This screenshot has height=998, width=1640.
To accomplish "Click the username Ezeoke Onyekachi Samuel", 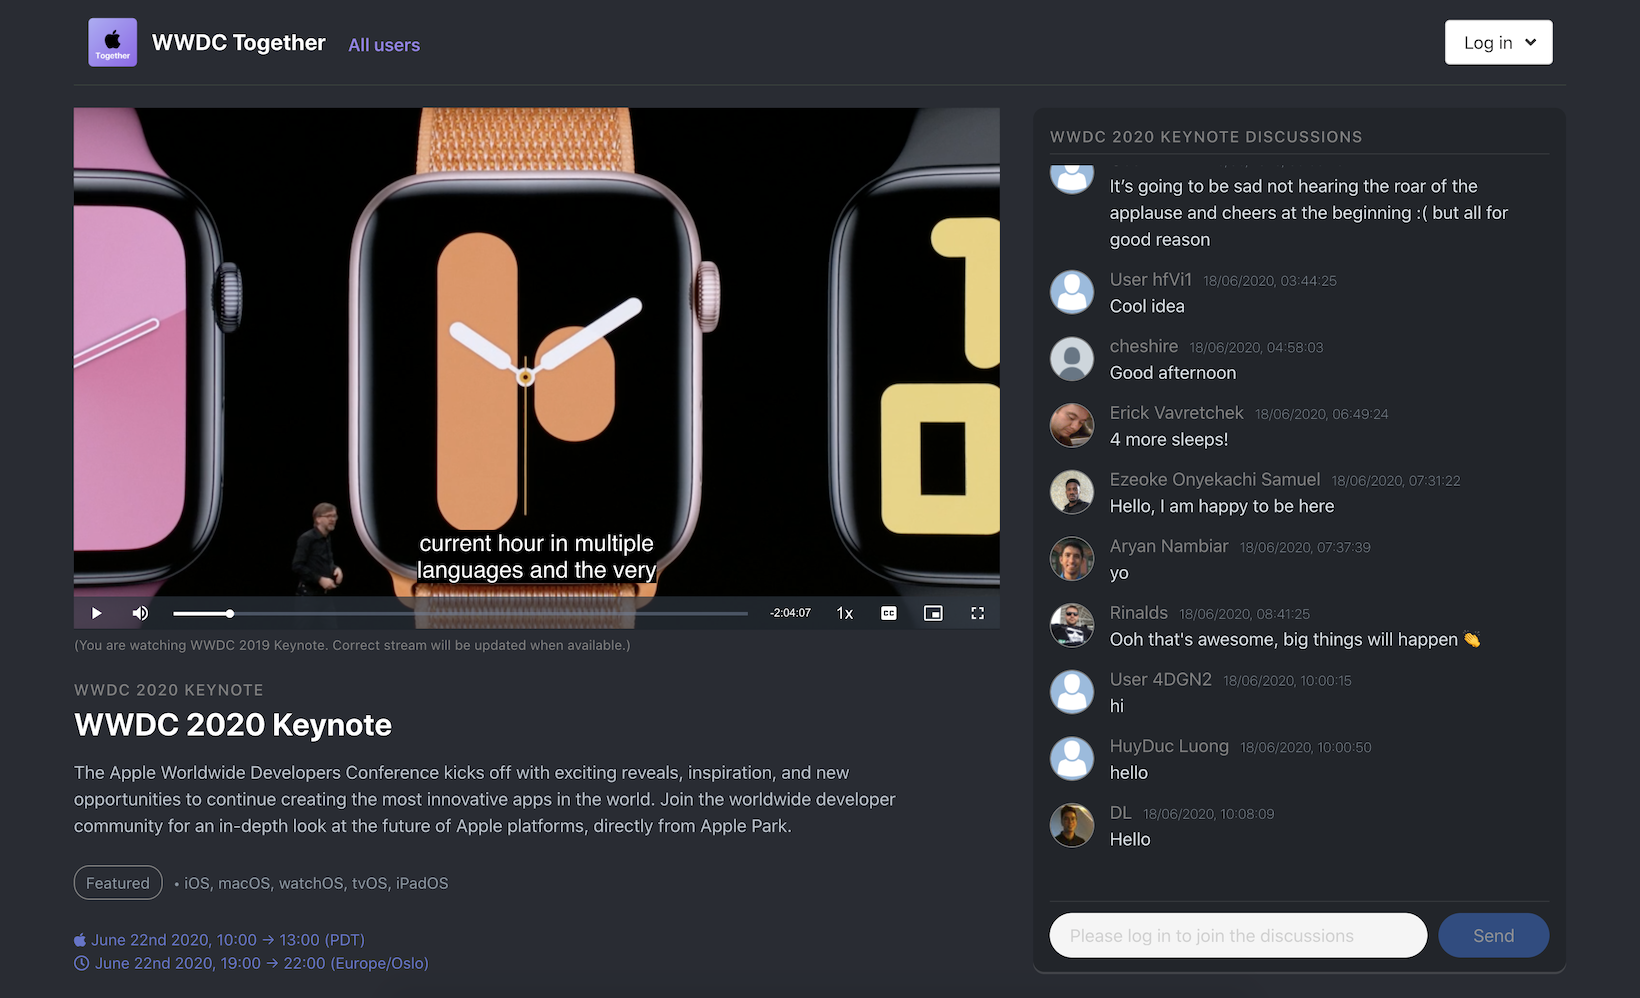I will 1215,480.
